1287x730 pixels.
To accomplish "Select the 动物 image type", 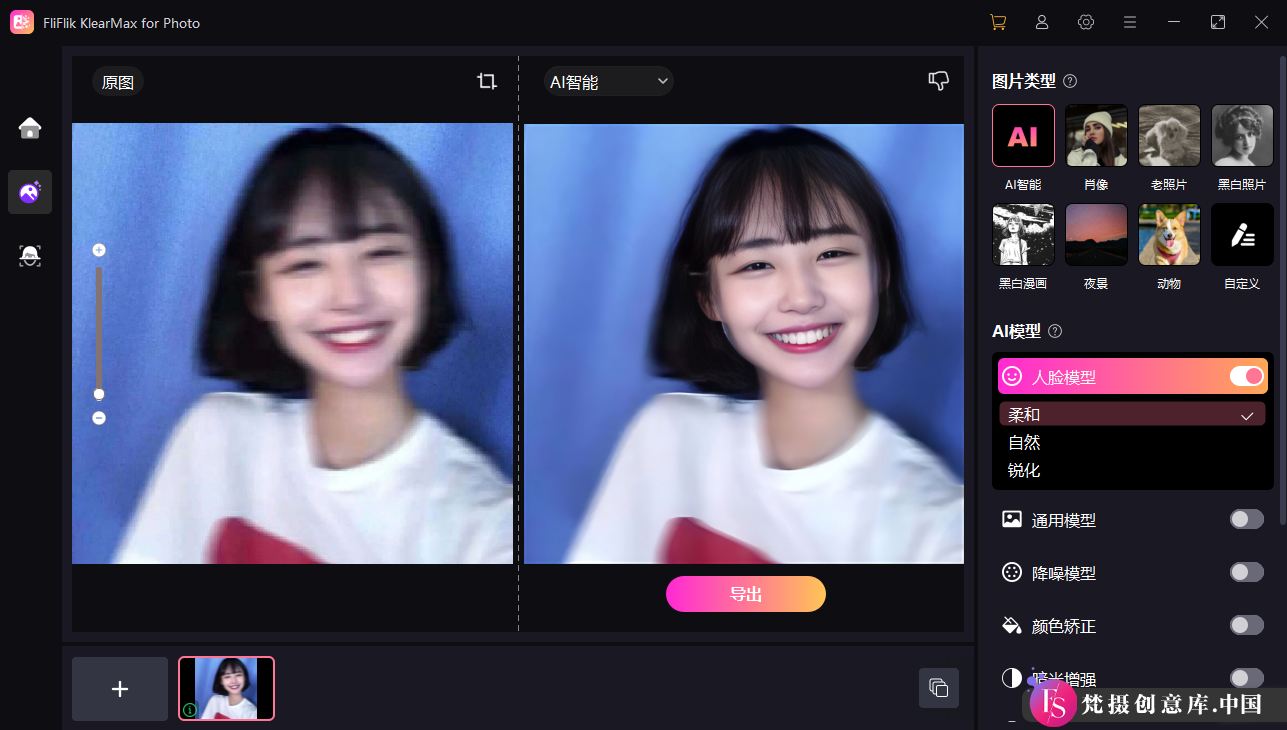I will pyautogui.click(x=1169, y=235).
